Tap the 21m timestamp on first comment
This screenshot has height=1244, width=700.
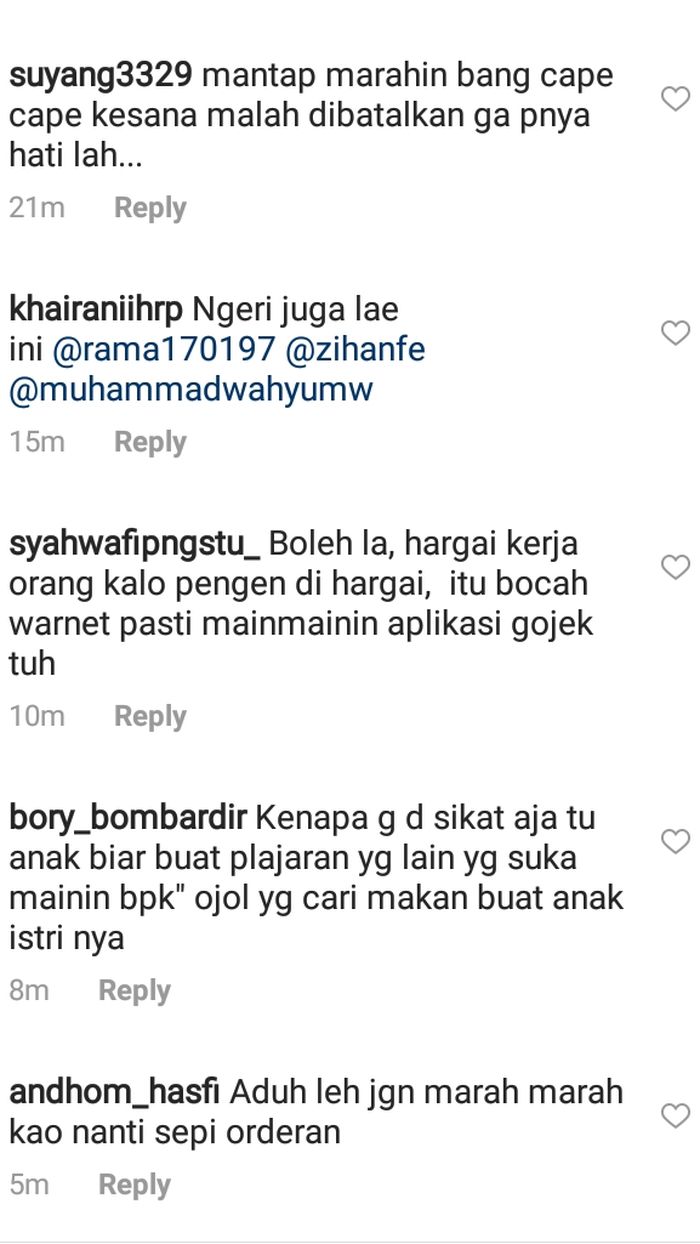point(37,208)
